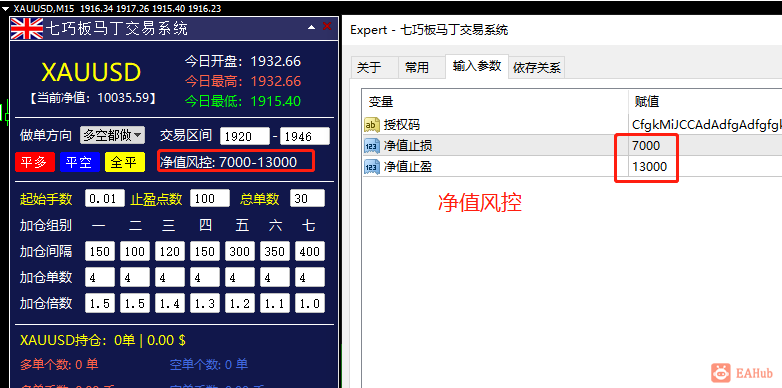
Task: Open the 做单方向 dropdown showing 多空都做
Action: click(x=112, y=135)
